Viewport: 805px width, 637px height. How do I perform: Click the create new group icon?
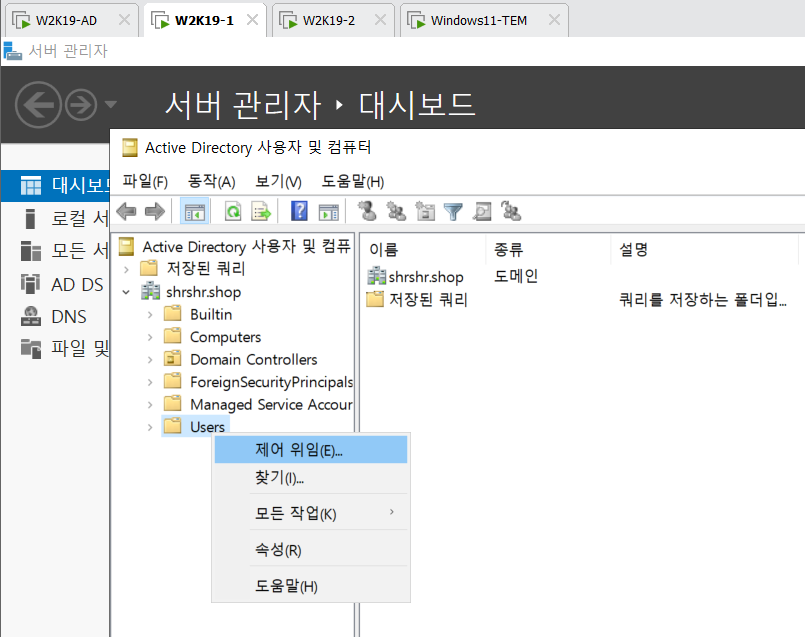396,211
